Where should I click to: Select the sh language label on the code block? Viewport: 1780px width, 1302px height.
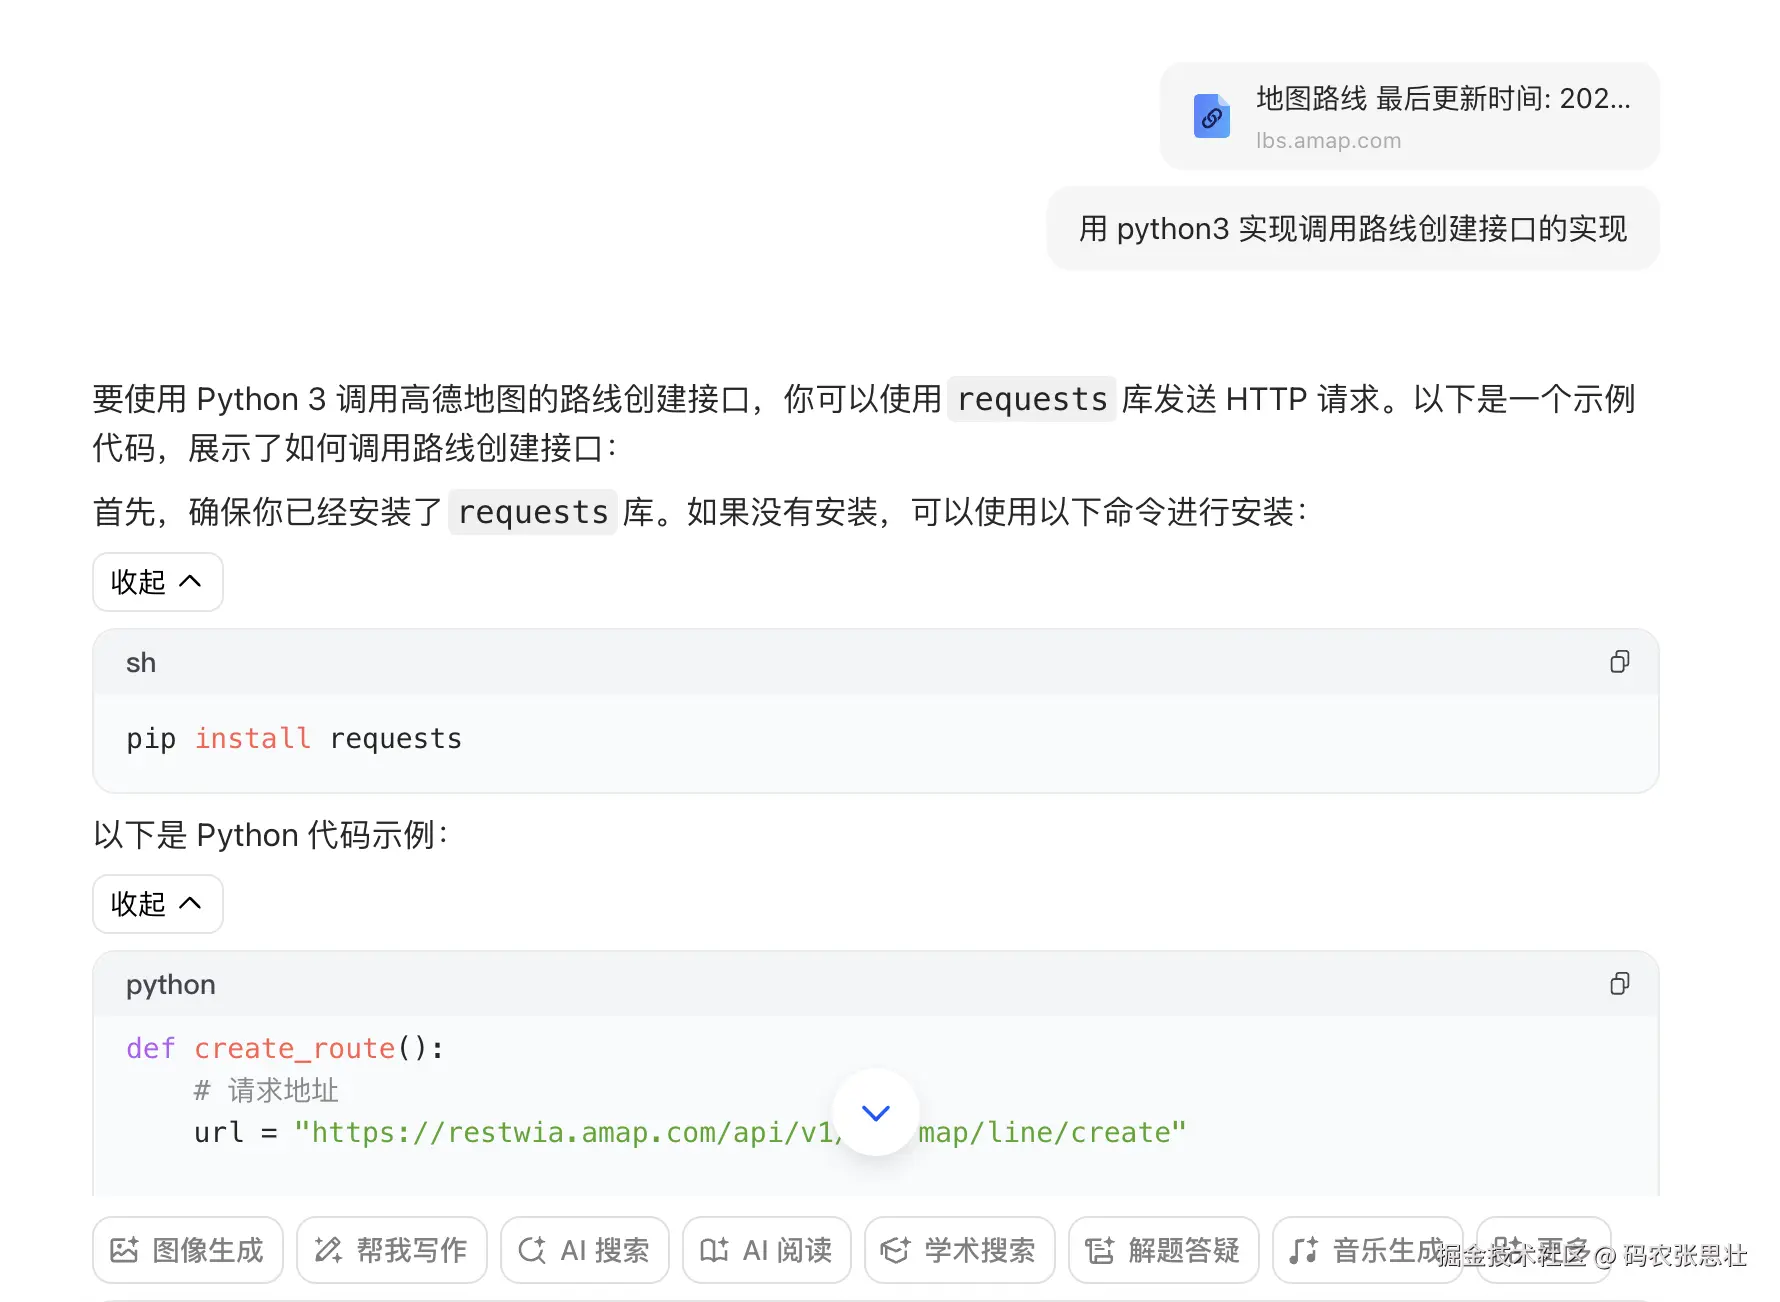140,661
